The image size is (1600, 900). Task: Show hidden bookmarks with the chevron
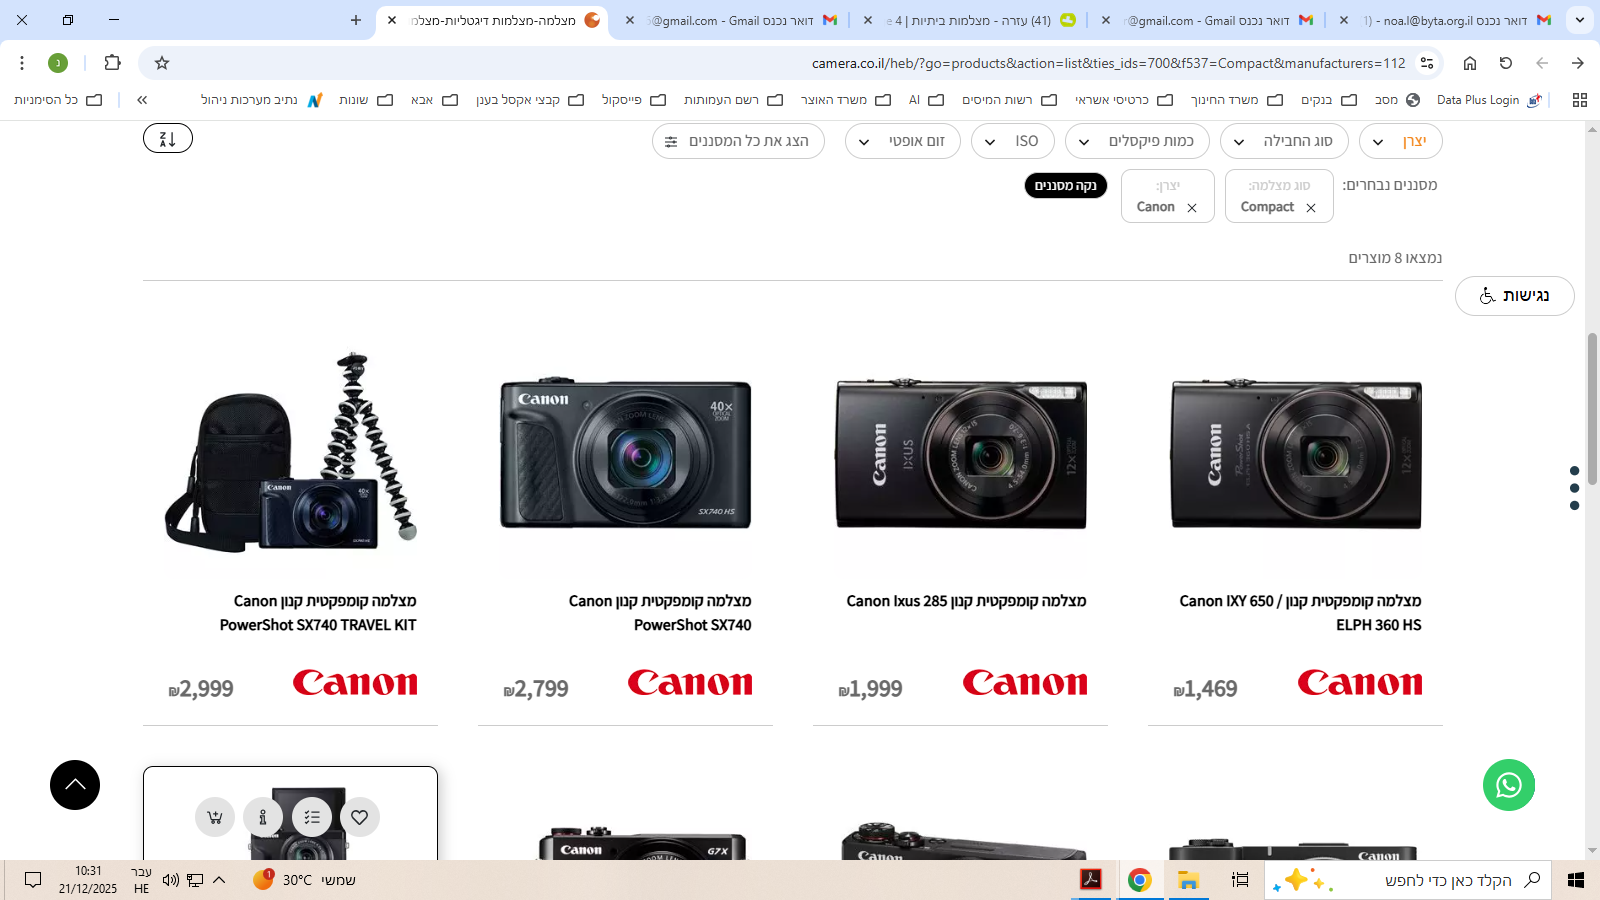tap(142, 100)
